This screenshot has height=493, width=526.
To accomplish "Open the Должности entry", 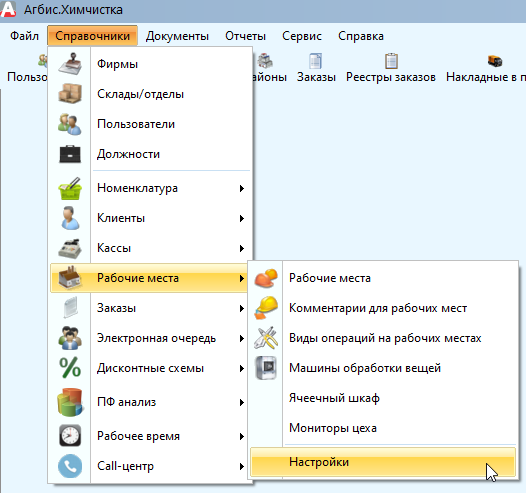I will [151, 154].
